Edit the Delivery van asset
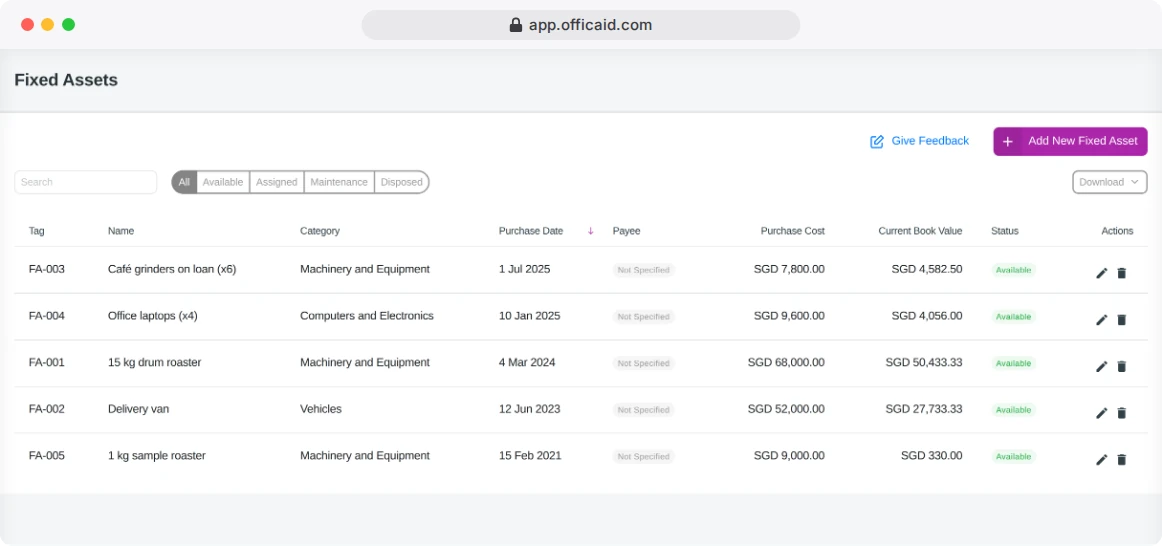 [x=1101, y=413]
